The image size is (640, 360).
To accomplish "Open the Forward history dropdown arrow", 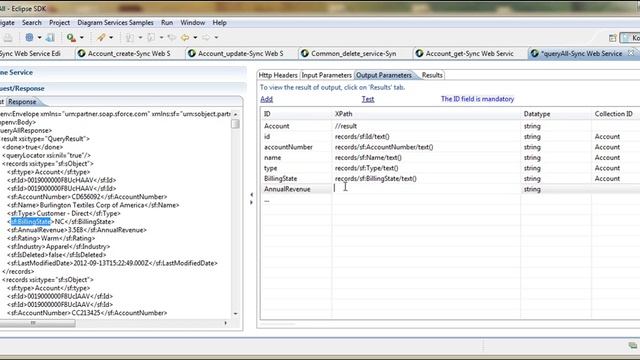I will tap(217, 38).
